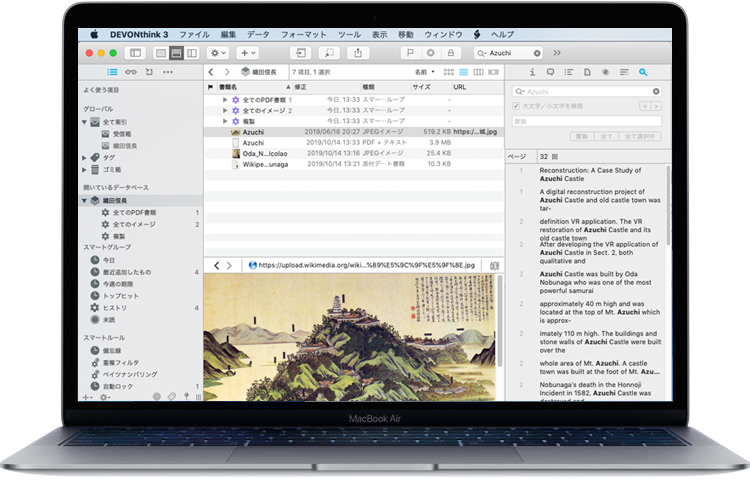Switch to cover flow view
The image size is (750, 485).
(494, 72)
